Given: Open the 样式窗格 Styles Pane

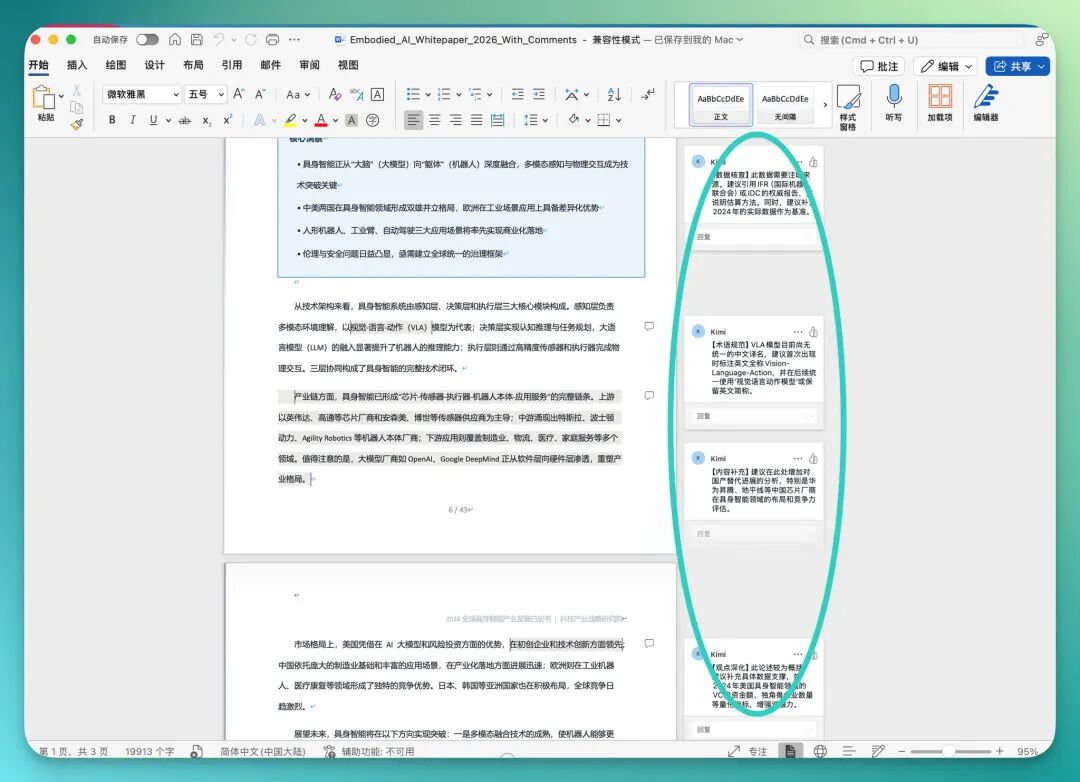Looking at the screenshot, I should 848,107.
